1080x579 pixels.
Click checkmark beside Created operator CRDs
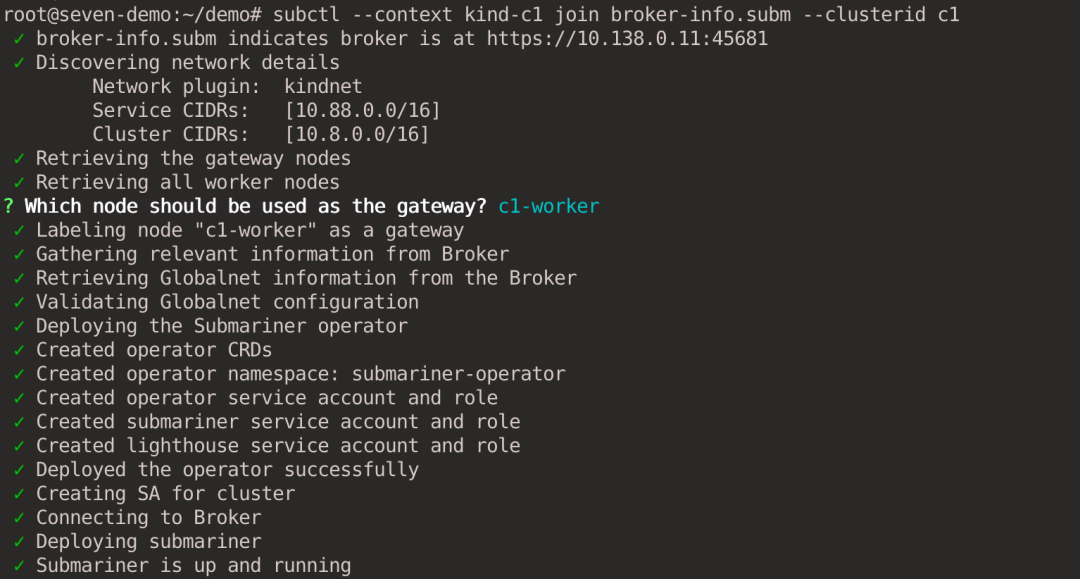point(19,350)
